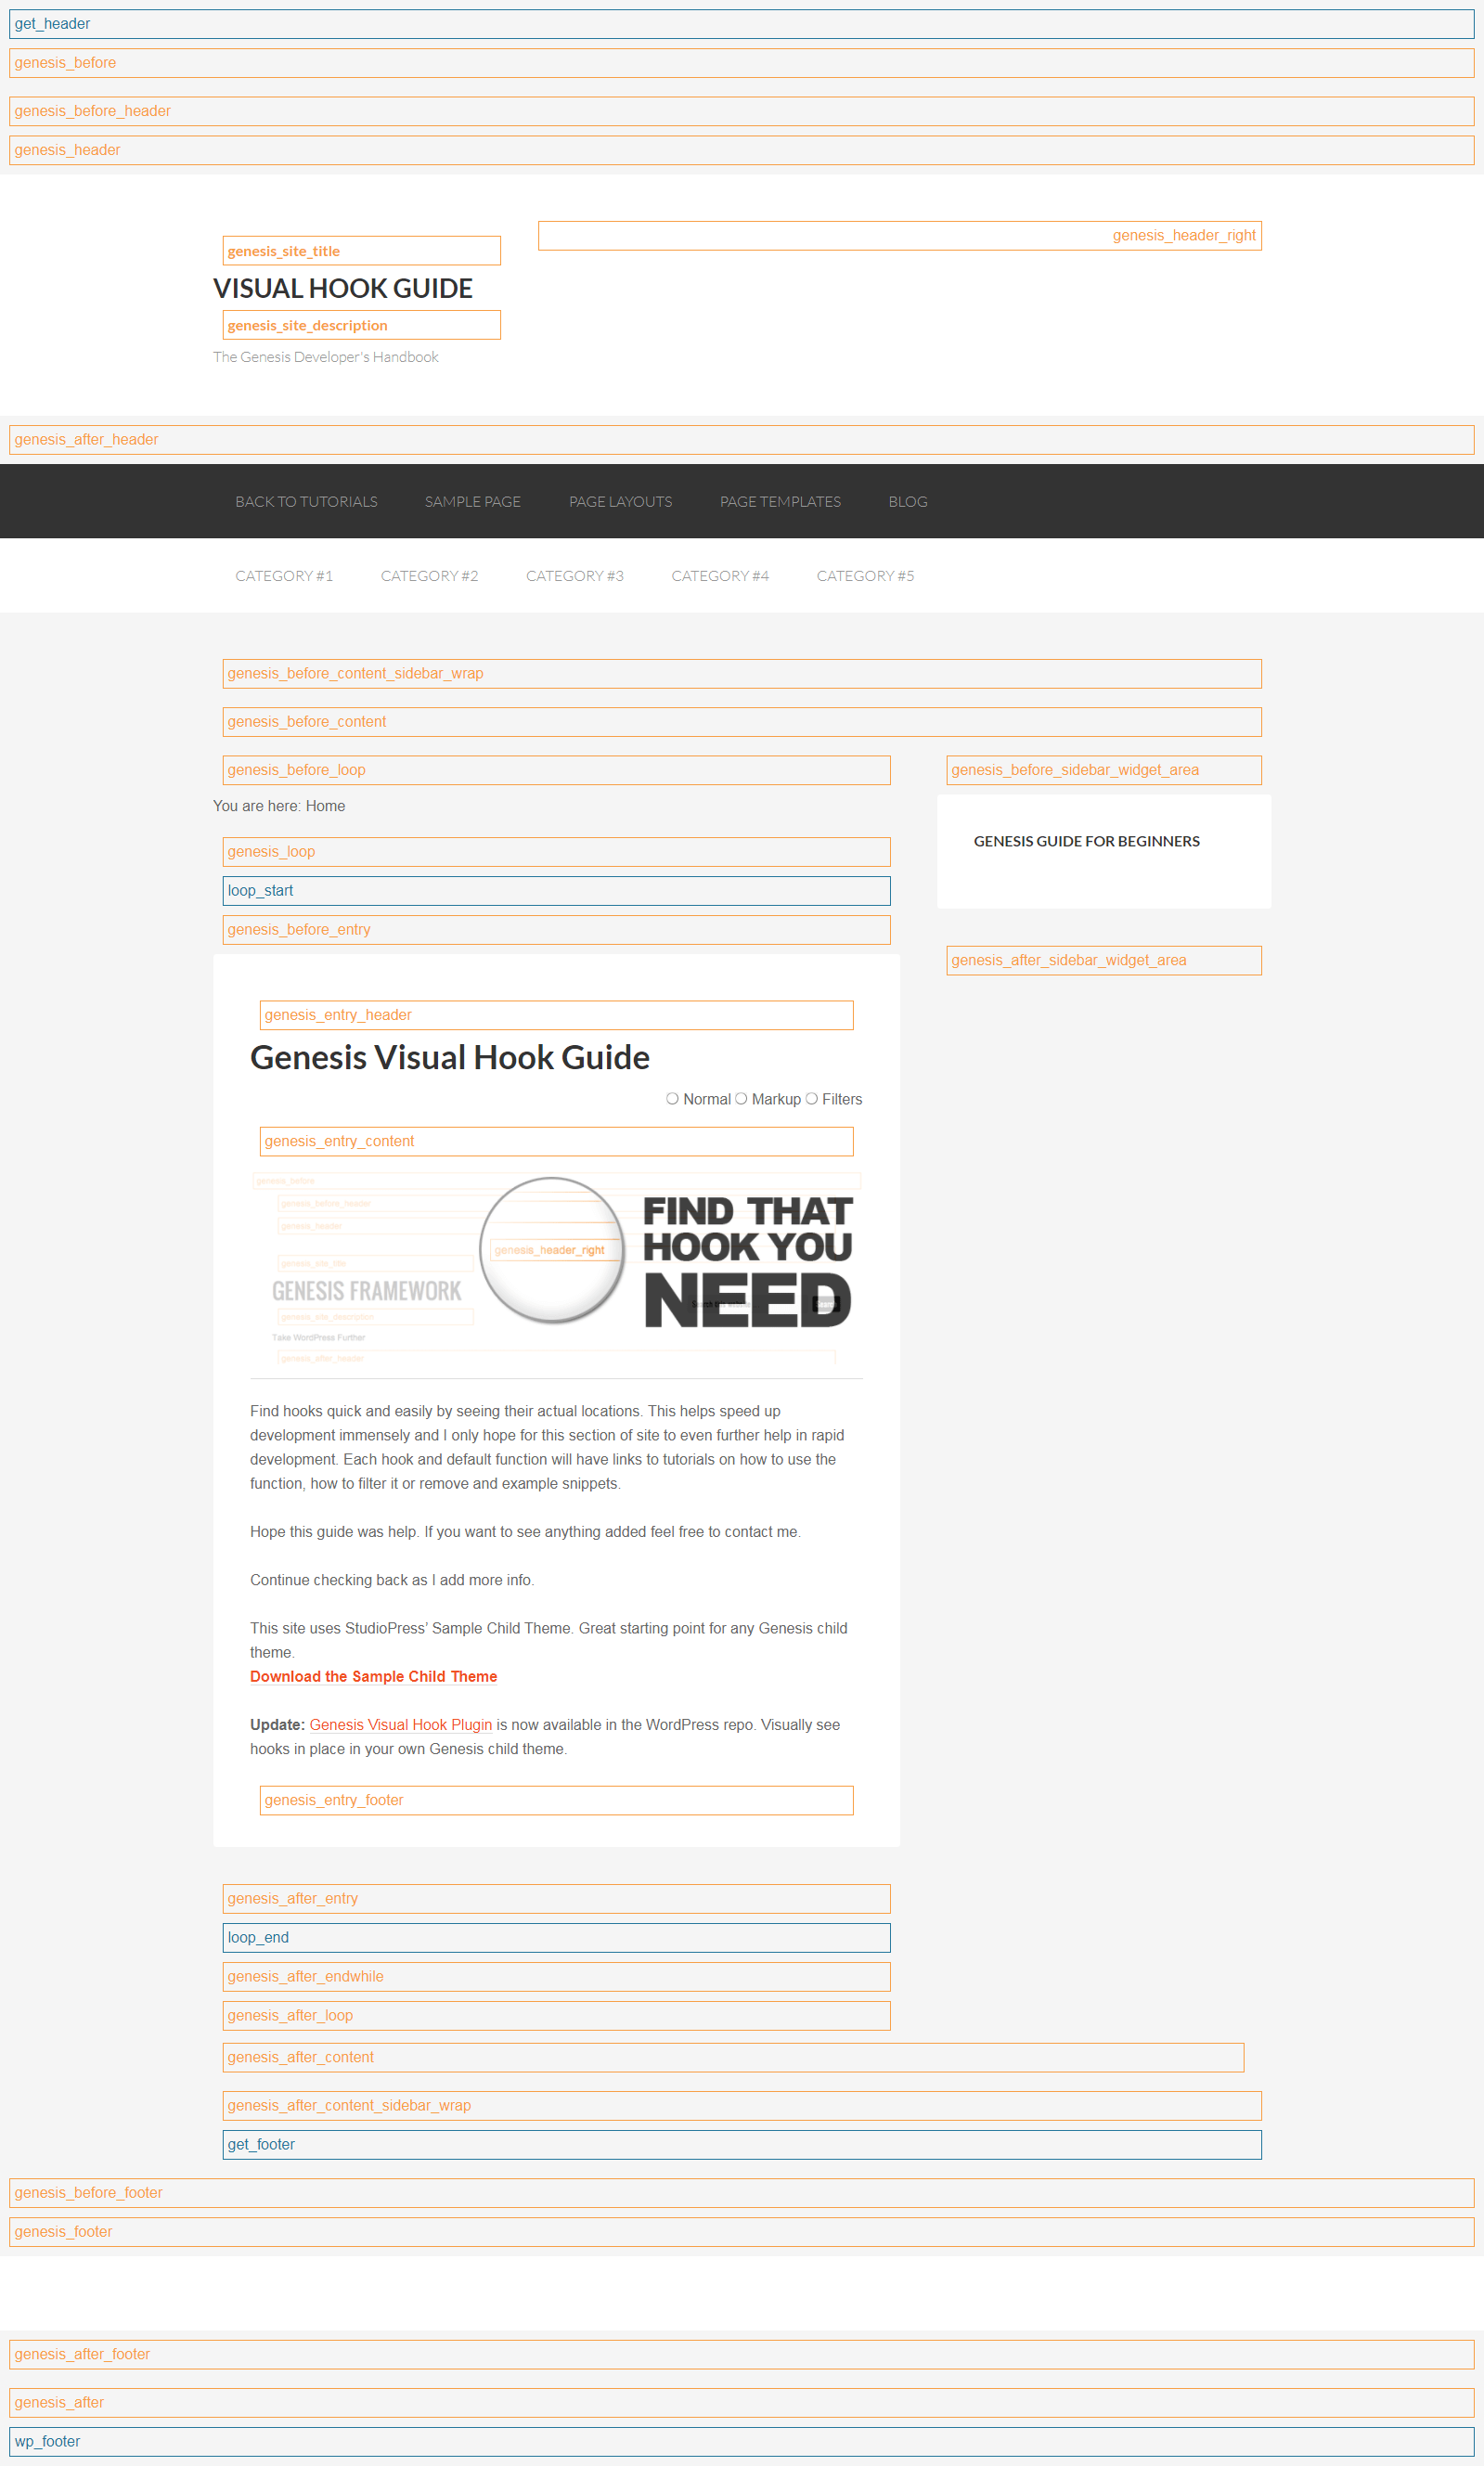Screen dimensions: 1484x2466
Task: Click the genesis_loop hook label
Action: pos(556,852)
